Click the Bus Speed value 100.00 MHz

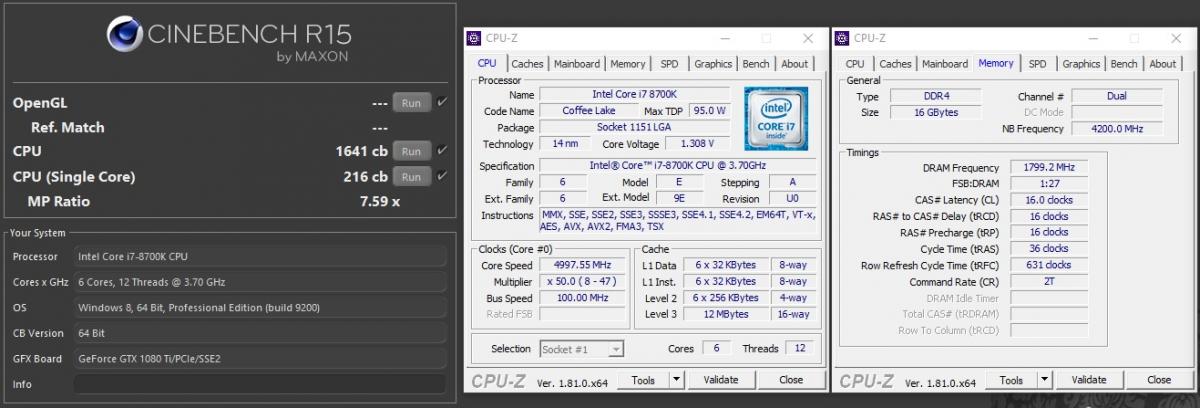583,298
